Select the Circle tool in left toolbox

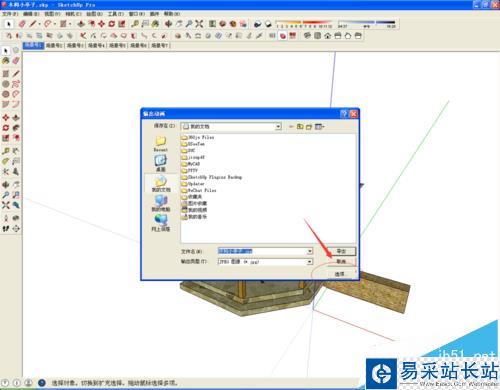(6, 84)
